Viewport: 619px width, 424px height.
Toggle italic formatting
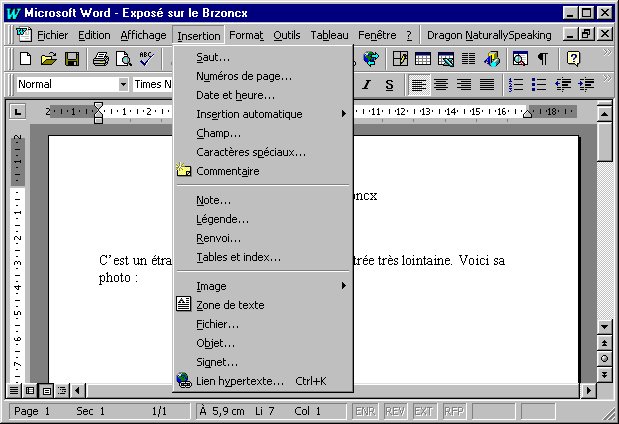tap(367, 84)
